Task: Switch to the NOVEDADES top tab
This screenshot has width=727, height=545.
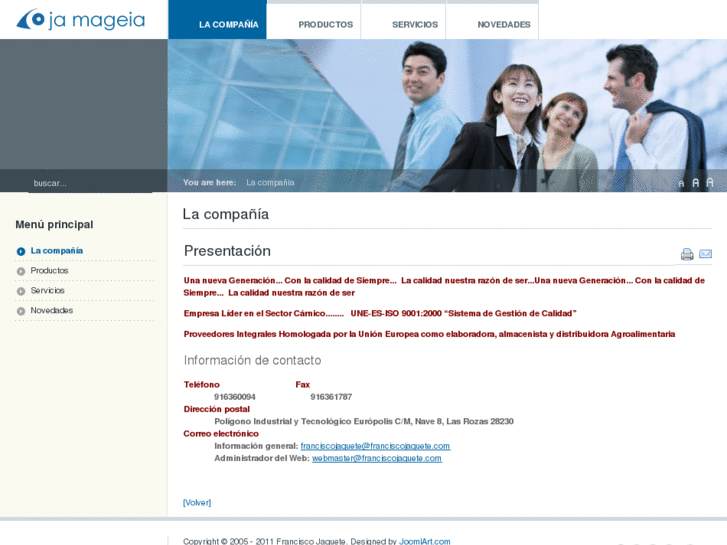Action: [x=492, y=21]
